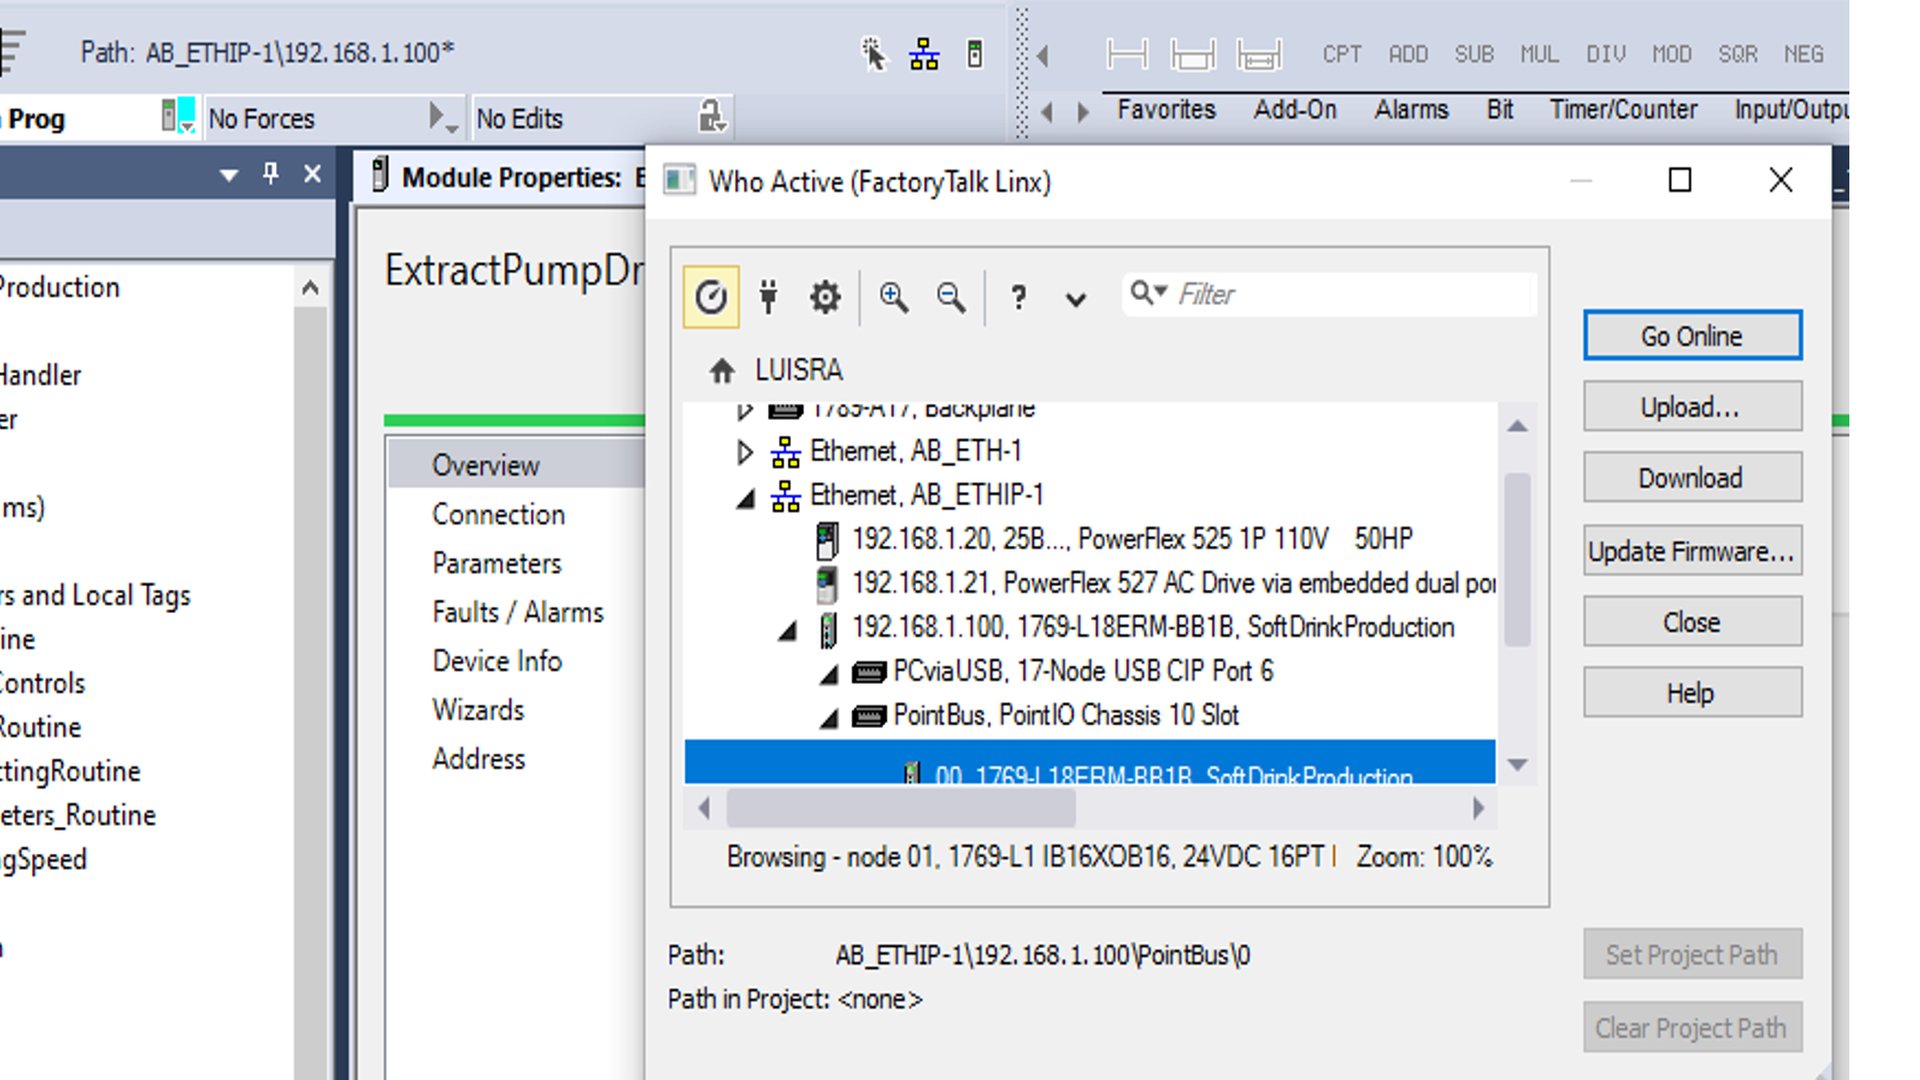Open Help in the Who Active dialog
The image size is (1920, 1080).
click(1692, 693)
